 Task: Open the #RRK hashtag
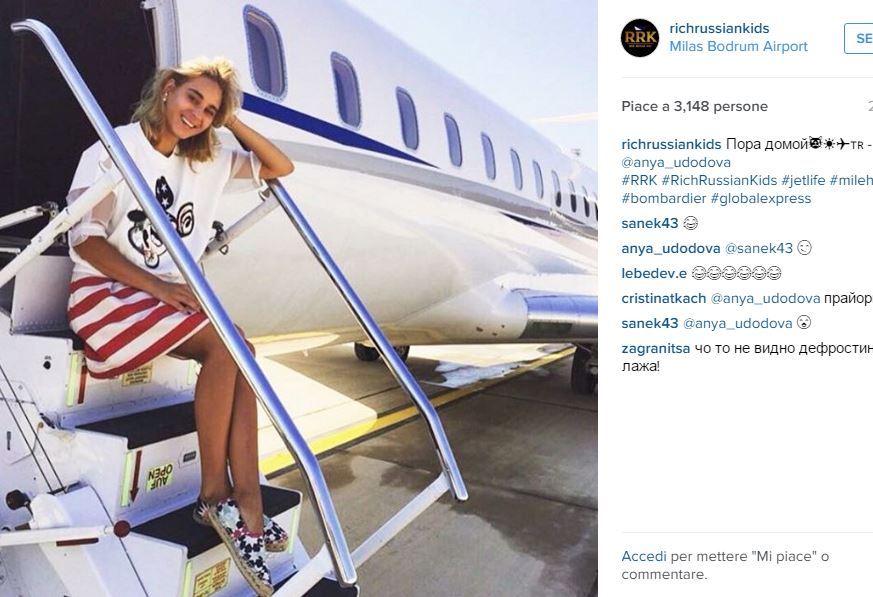tap(639, 180)
